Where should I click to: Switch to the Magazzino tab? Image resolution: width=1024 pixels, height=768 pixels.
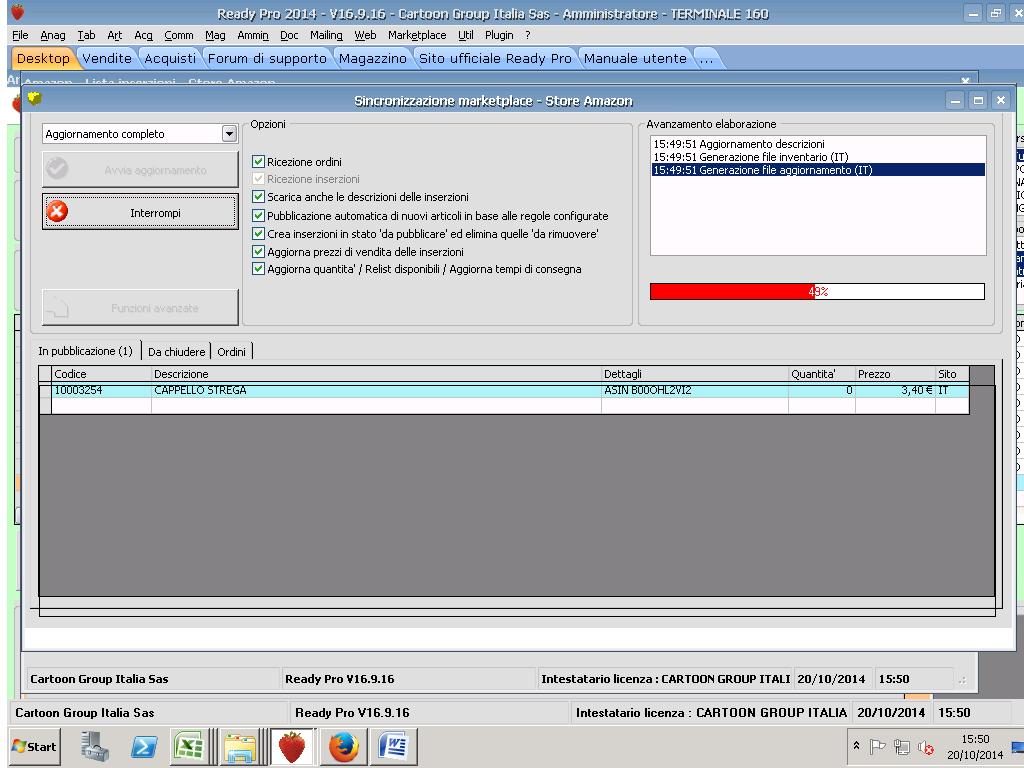[373, 59]
